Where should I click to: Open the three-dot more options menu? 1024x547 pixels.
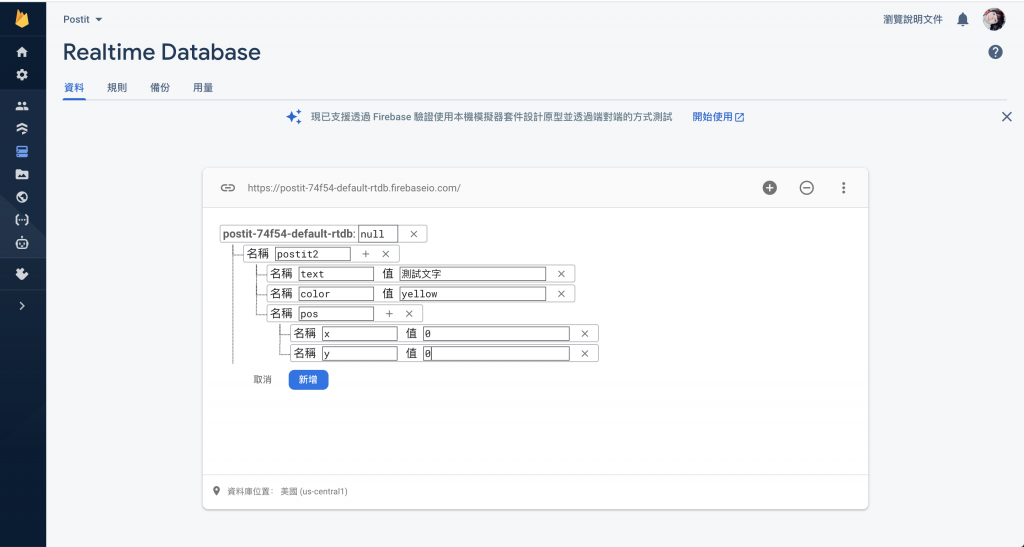pos(843,188)
